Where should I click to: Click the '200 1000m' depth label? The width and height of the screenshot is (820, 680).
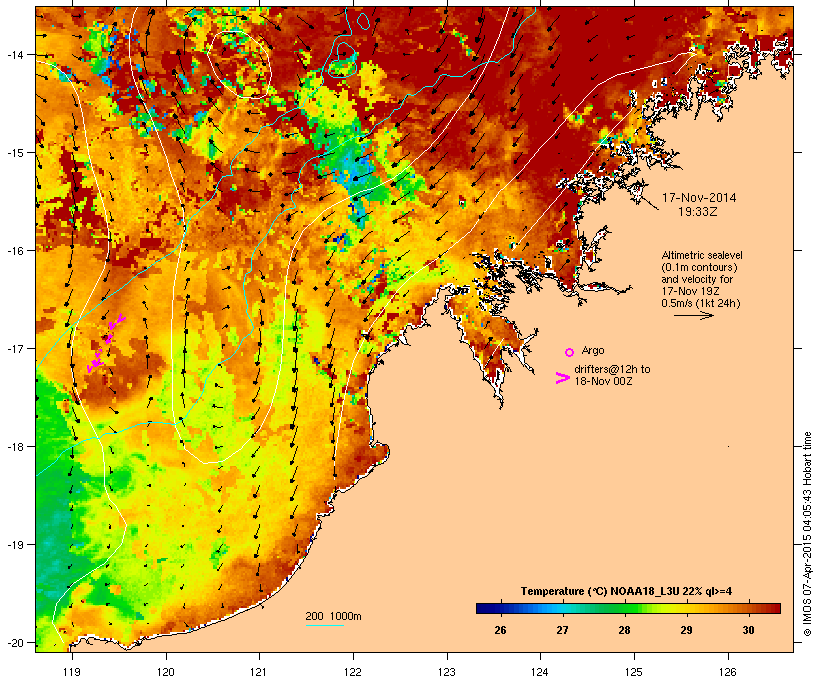point(333,616)
